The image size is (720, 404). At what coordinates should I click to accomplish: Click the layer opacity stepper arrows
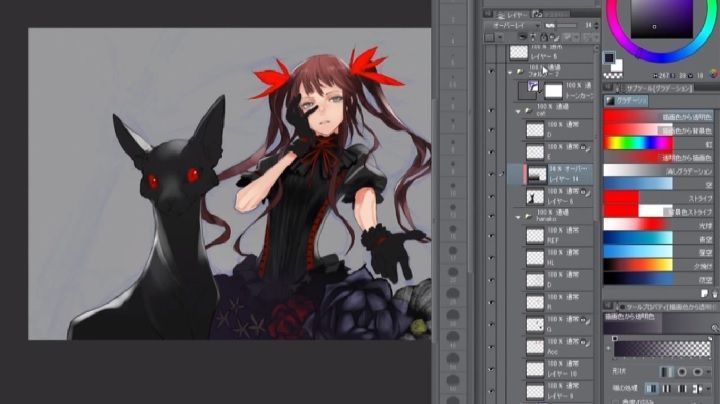coord(596,26)
